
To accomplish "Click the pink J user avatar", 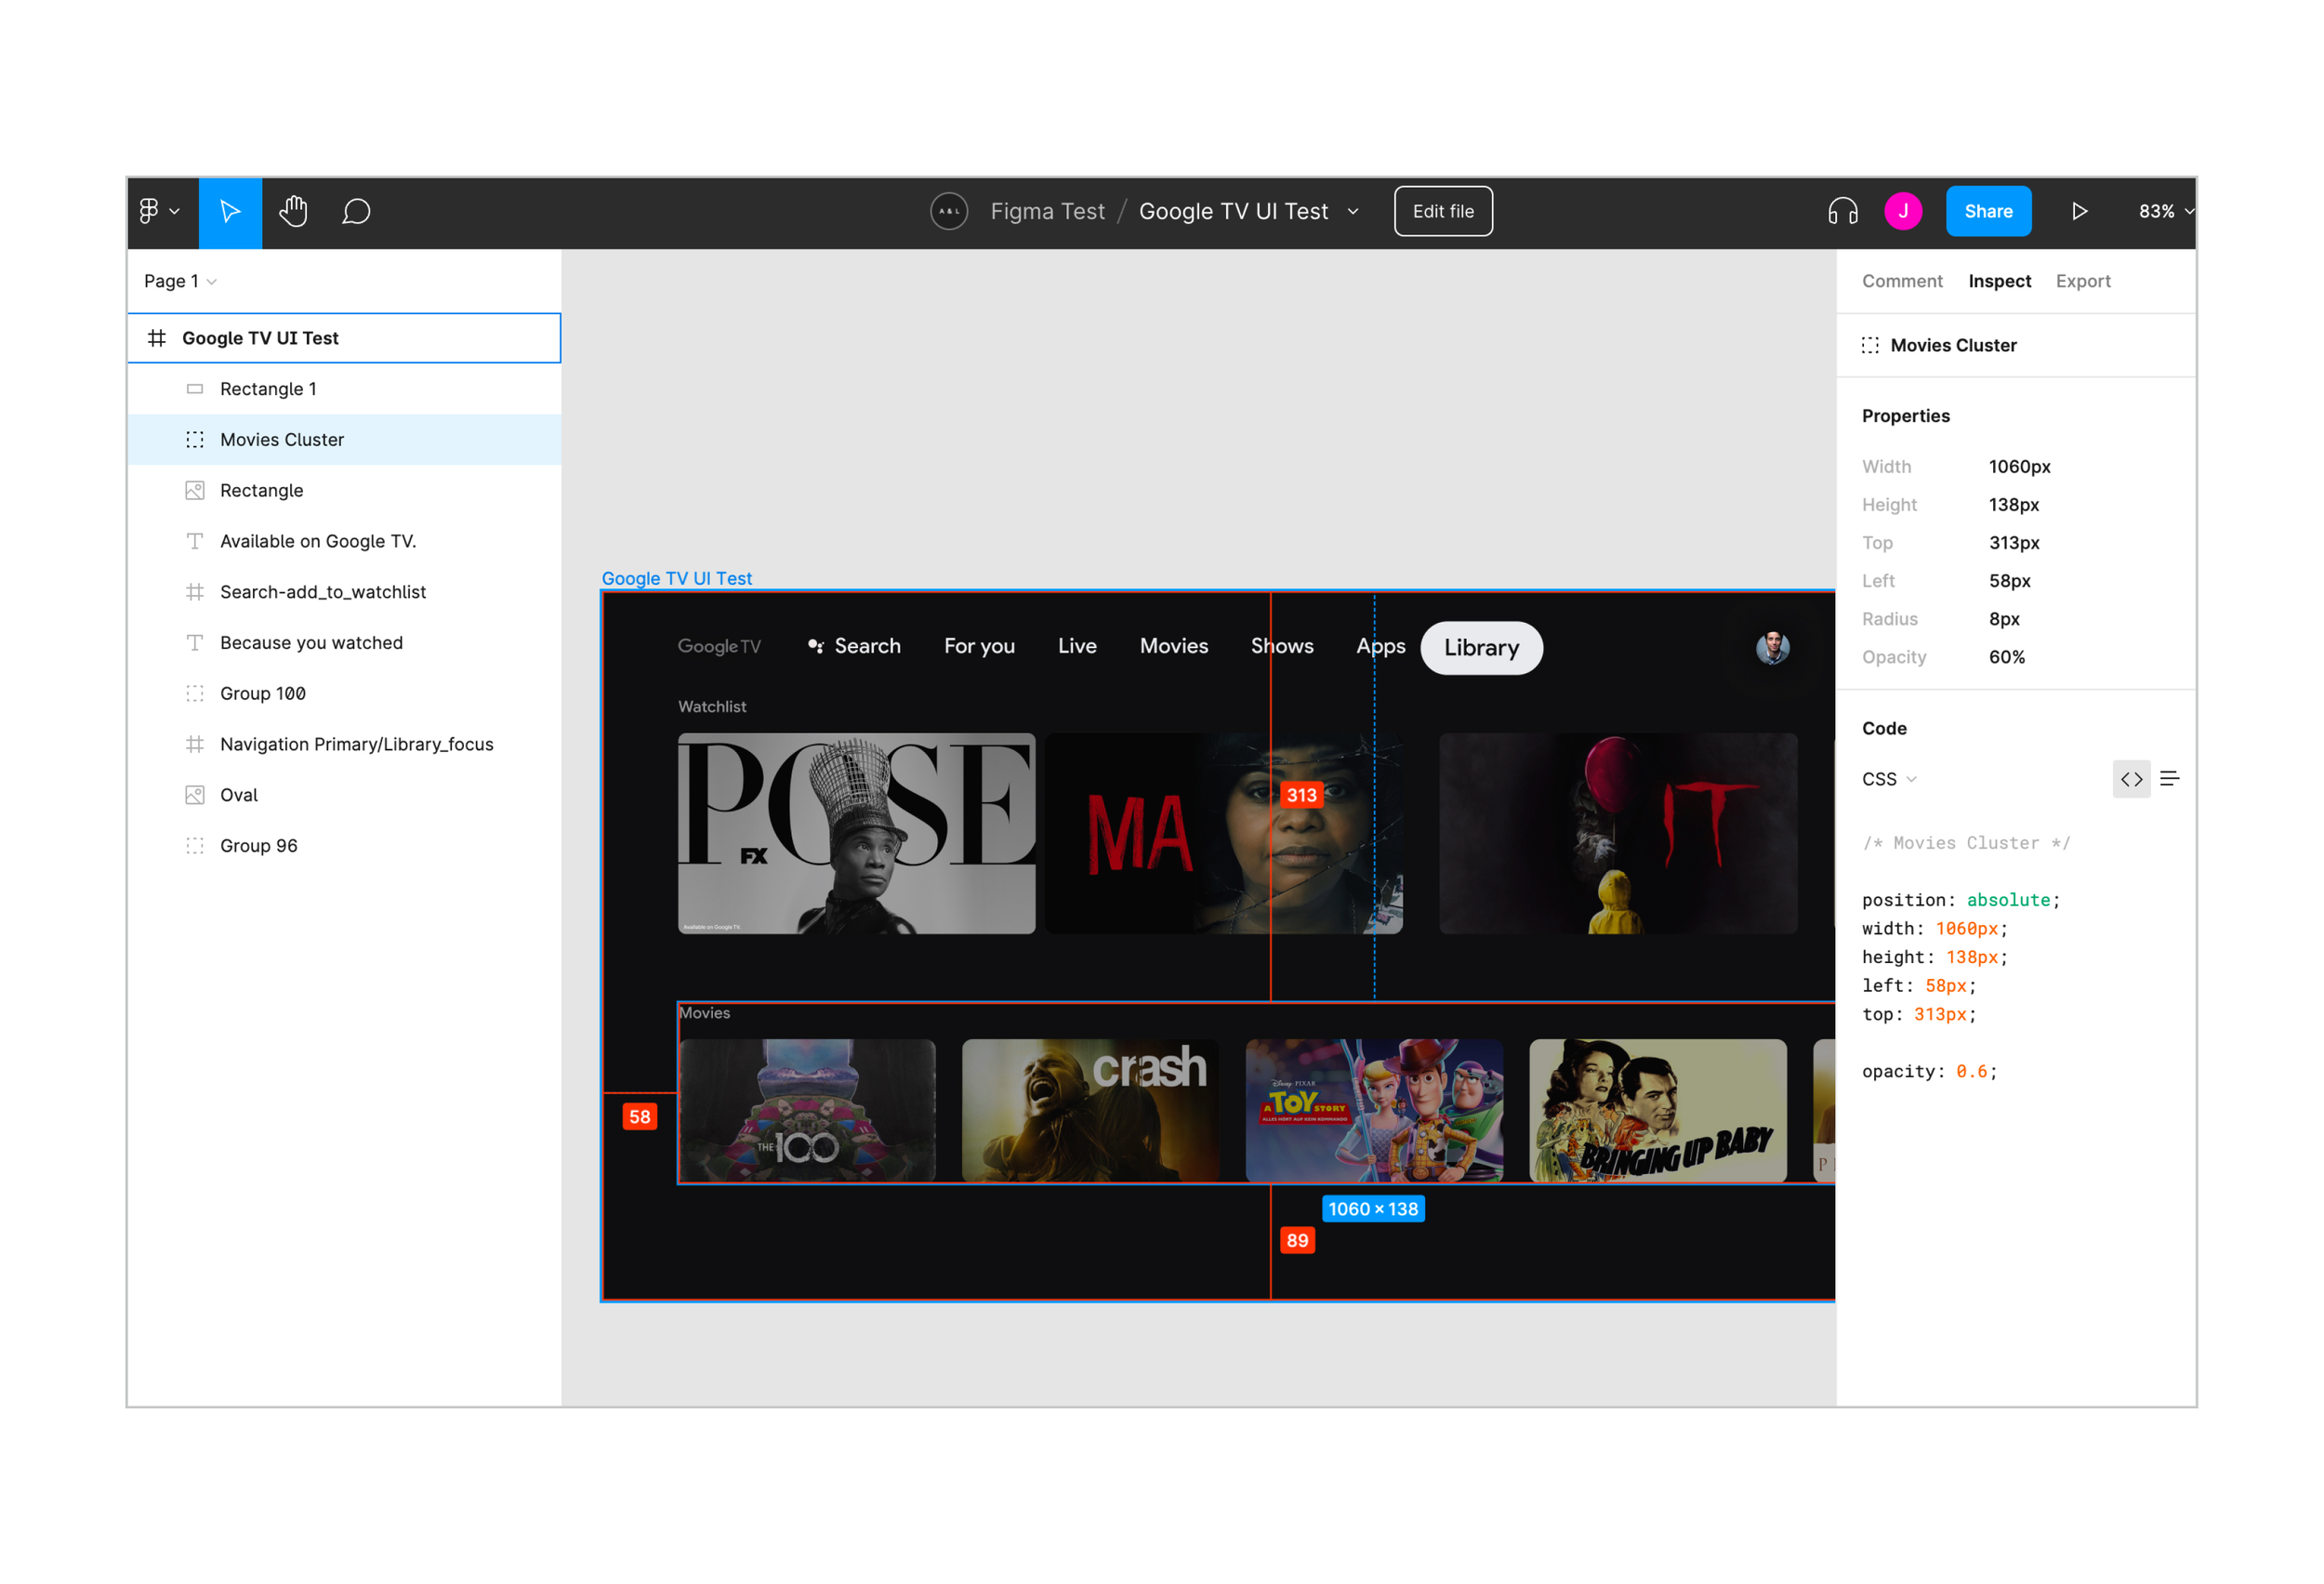I will [x=1902, y=211].
